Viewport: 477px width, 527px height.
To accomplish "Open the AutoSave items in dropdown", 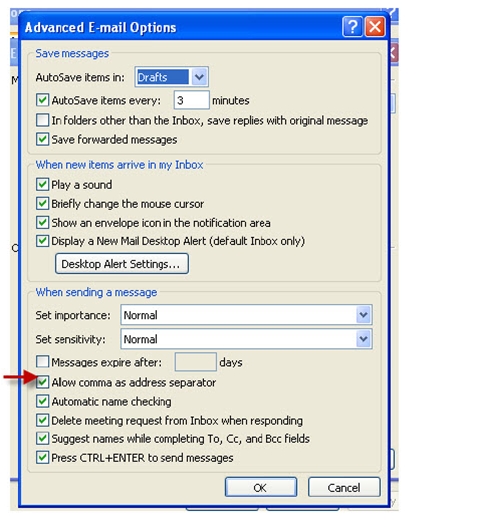I will coord(199,77).
